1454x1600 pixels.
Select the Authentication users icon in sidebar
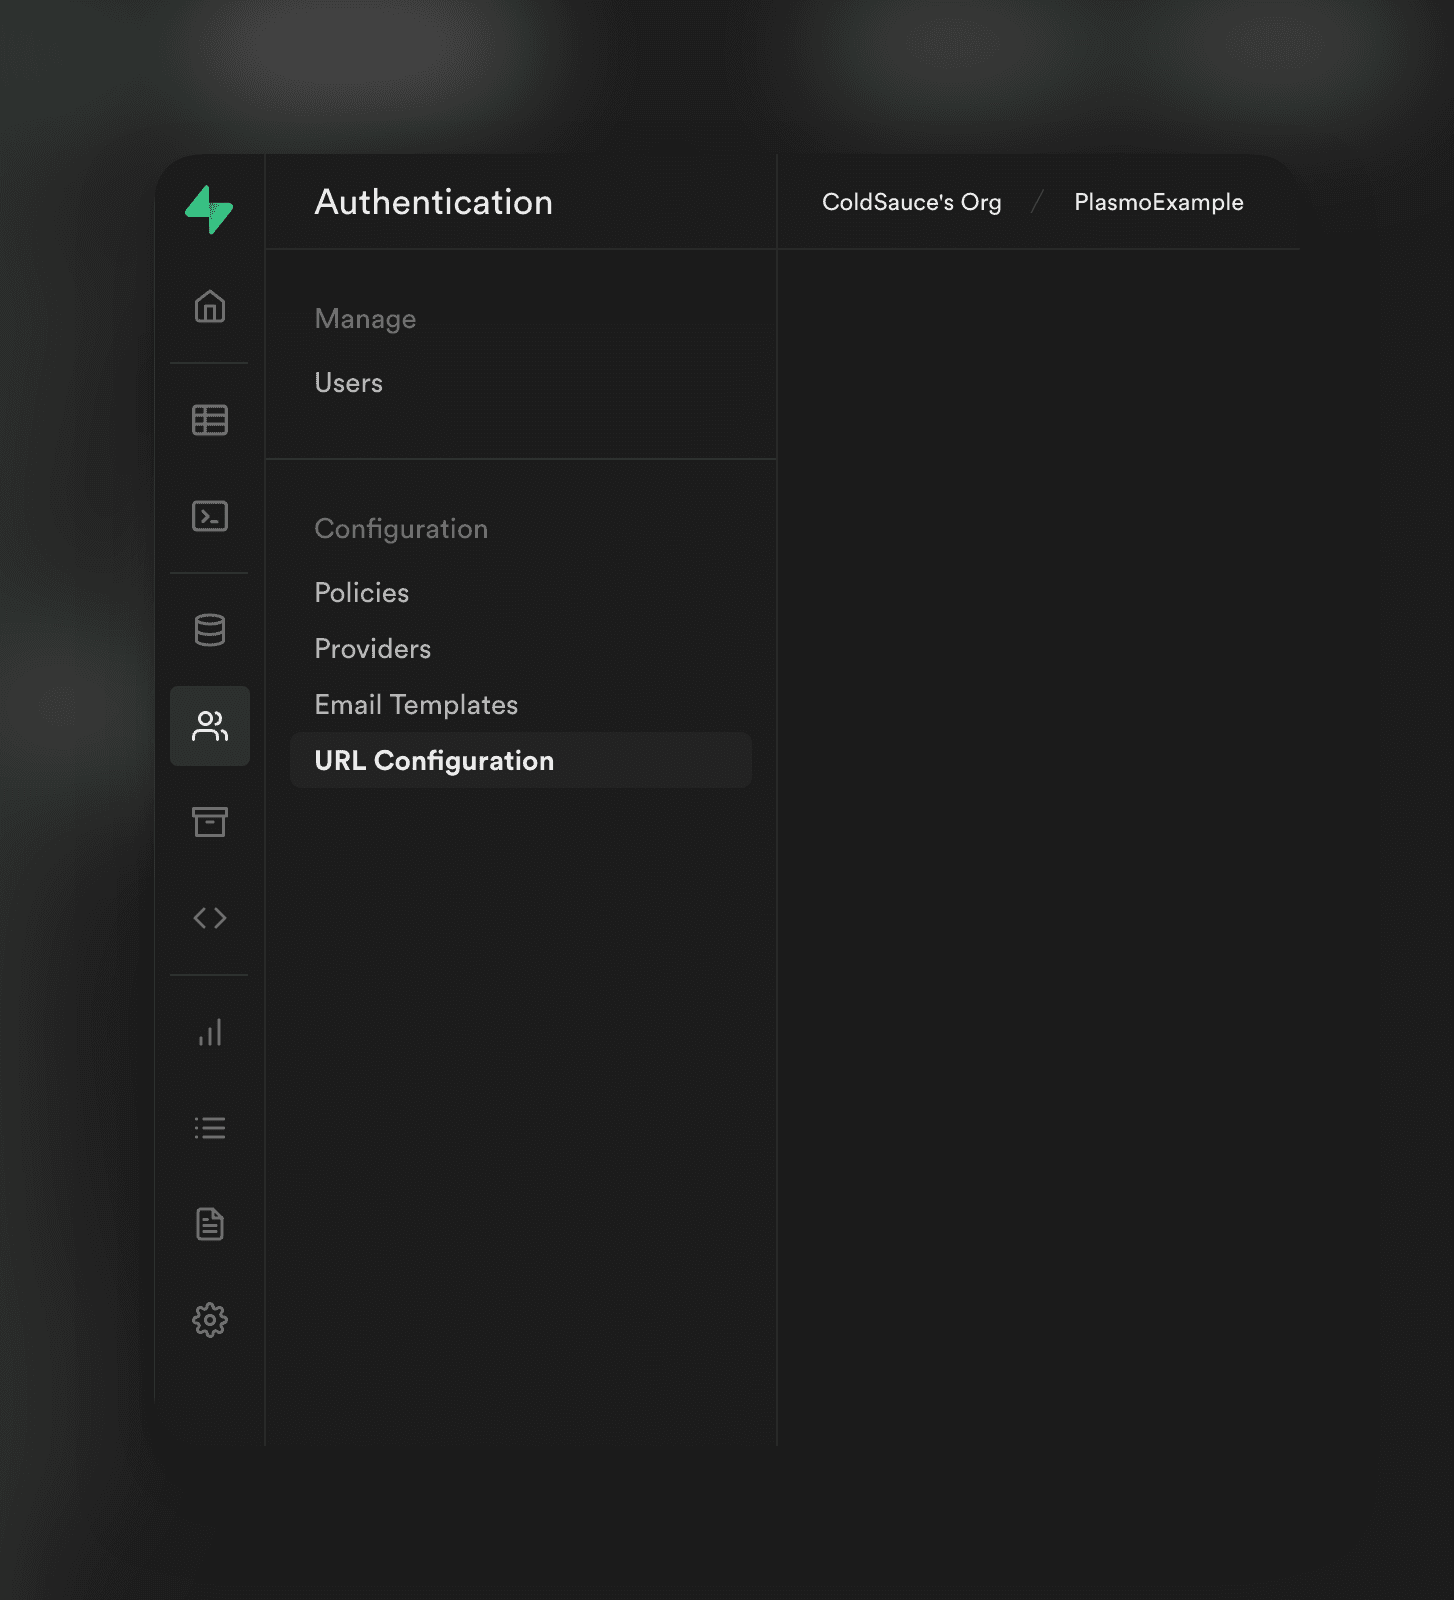[x=210, y=726]
